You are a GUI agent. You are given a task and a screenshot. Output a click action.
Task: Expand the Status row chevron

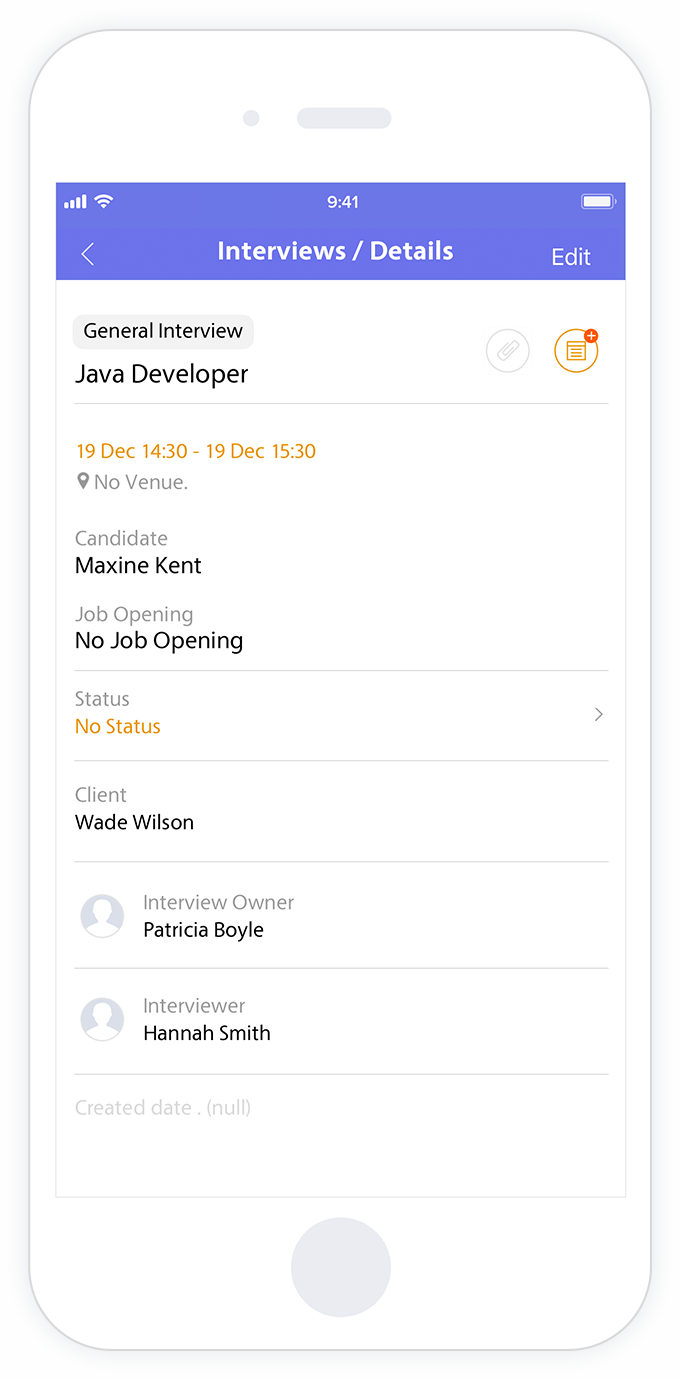(x=598, y=714)
